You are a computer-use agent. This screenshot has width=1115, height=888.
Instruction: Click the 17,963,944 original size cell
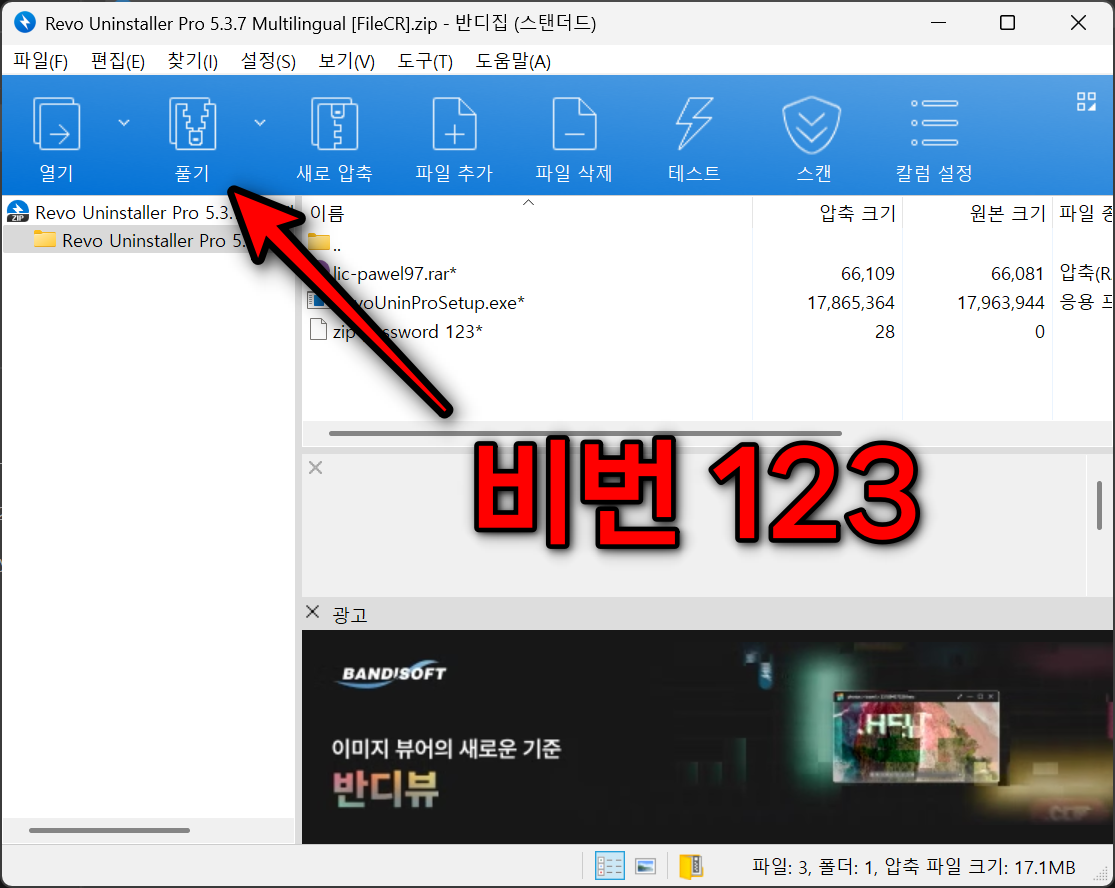click(x=1001, y=303)
